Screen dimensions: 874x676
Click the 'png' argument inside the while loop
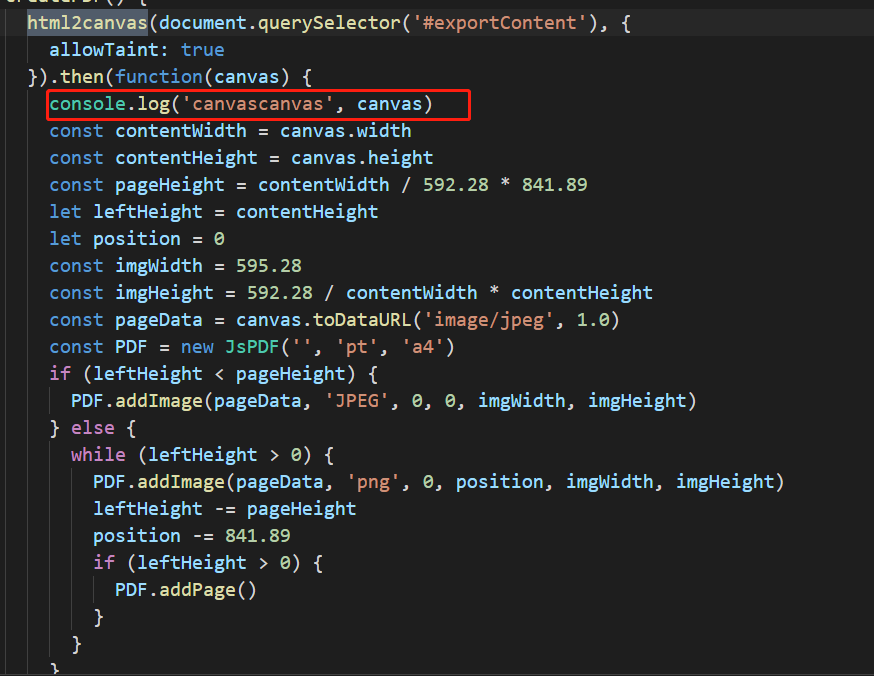[372, 481]
